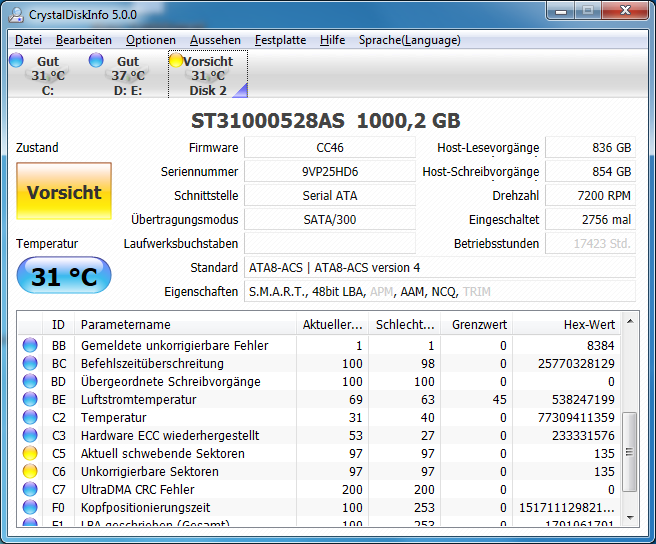Open the Sprache(Language) menu
Image resolution: width=656 pixels, height=544 pixels.
coord(410,40)
